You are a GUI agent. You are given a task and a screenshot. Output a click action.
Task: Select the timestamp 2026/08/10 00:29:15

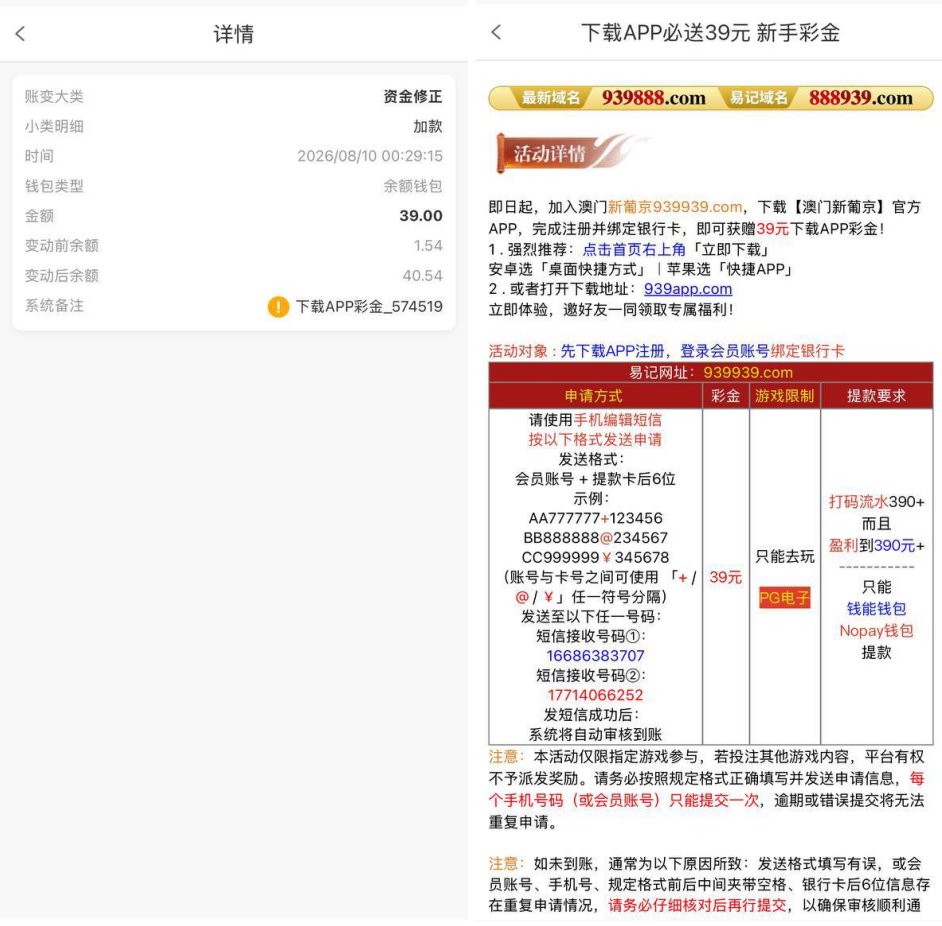pos(370,156)
